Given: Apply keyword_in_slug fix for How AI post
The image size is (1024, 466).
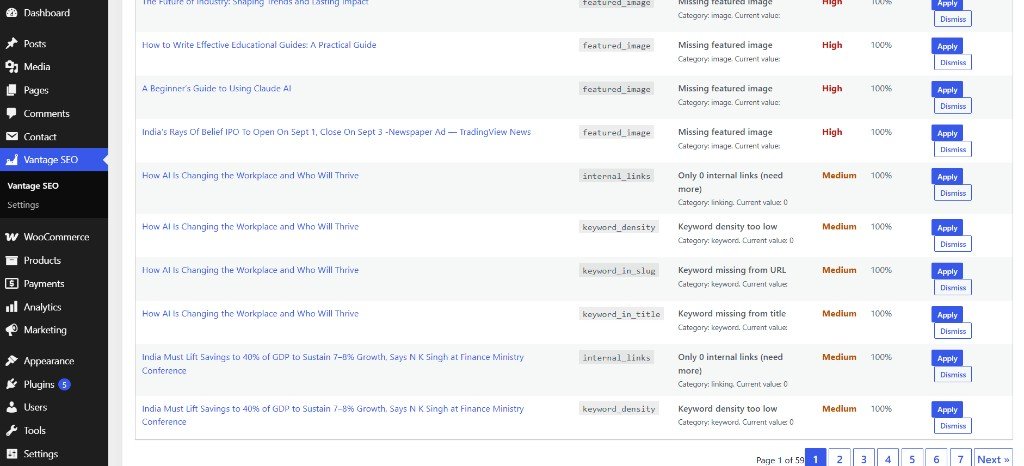Looking at the screenshot, I should (947, 272).
